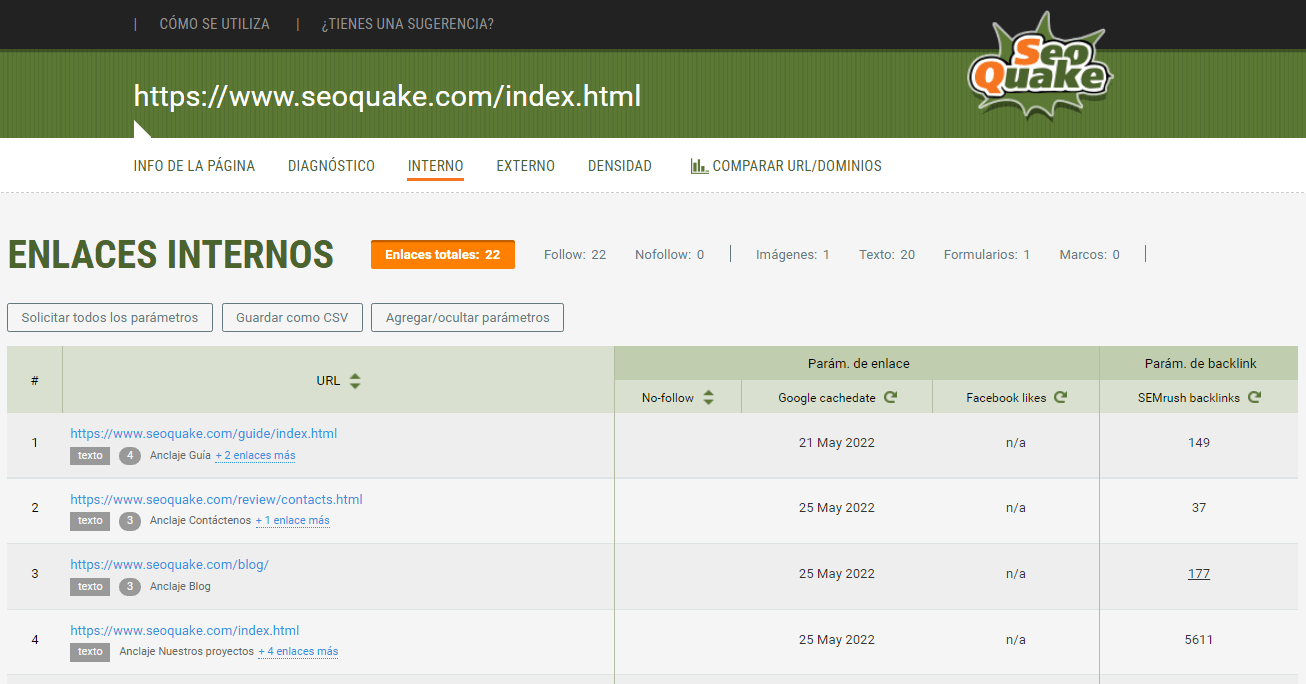The image size is (1306, 684).
Task: Expand '+ 4 enlaces más' on the index.html row
Action: (298, 651)
